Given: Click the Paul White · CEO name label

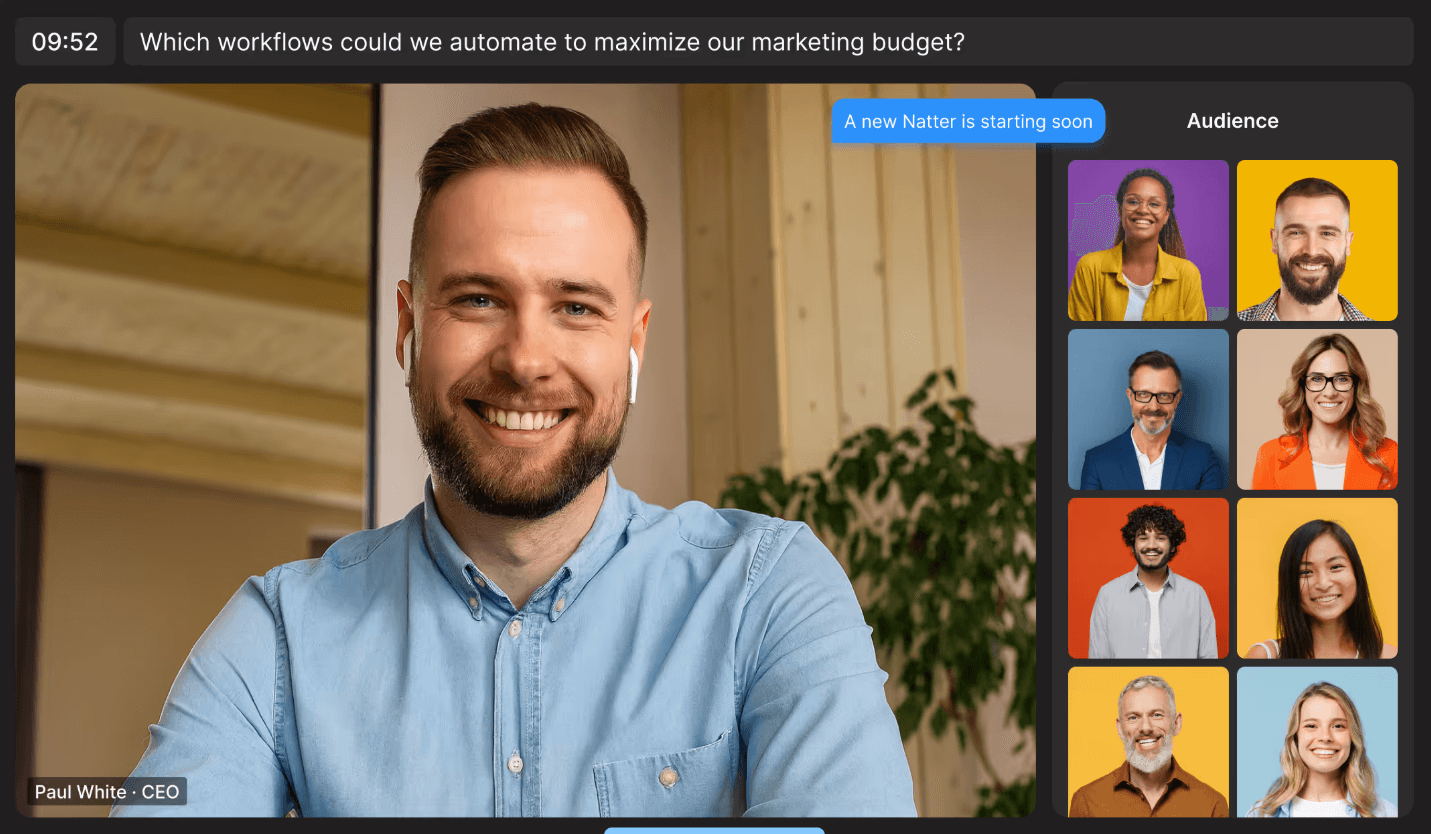Looking at the screenshot, I should point(106,791).
